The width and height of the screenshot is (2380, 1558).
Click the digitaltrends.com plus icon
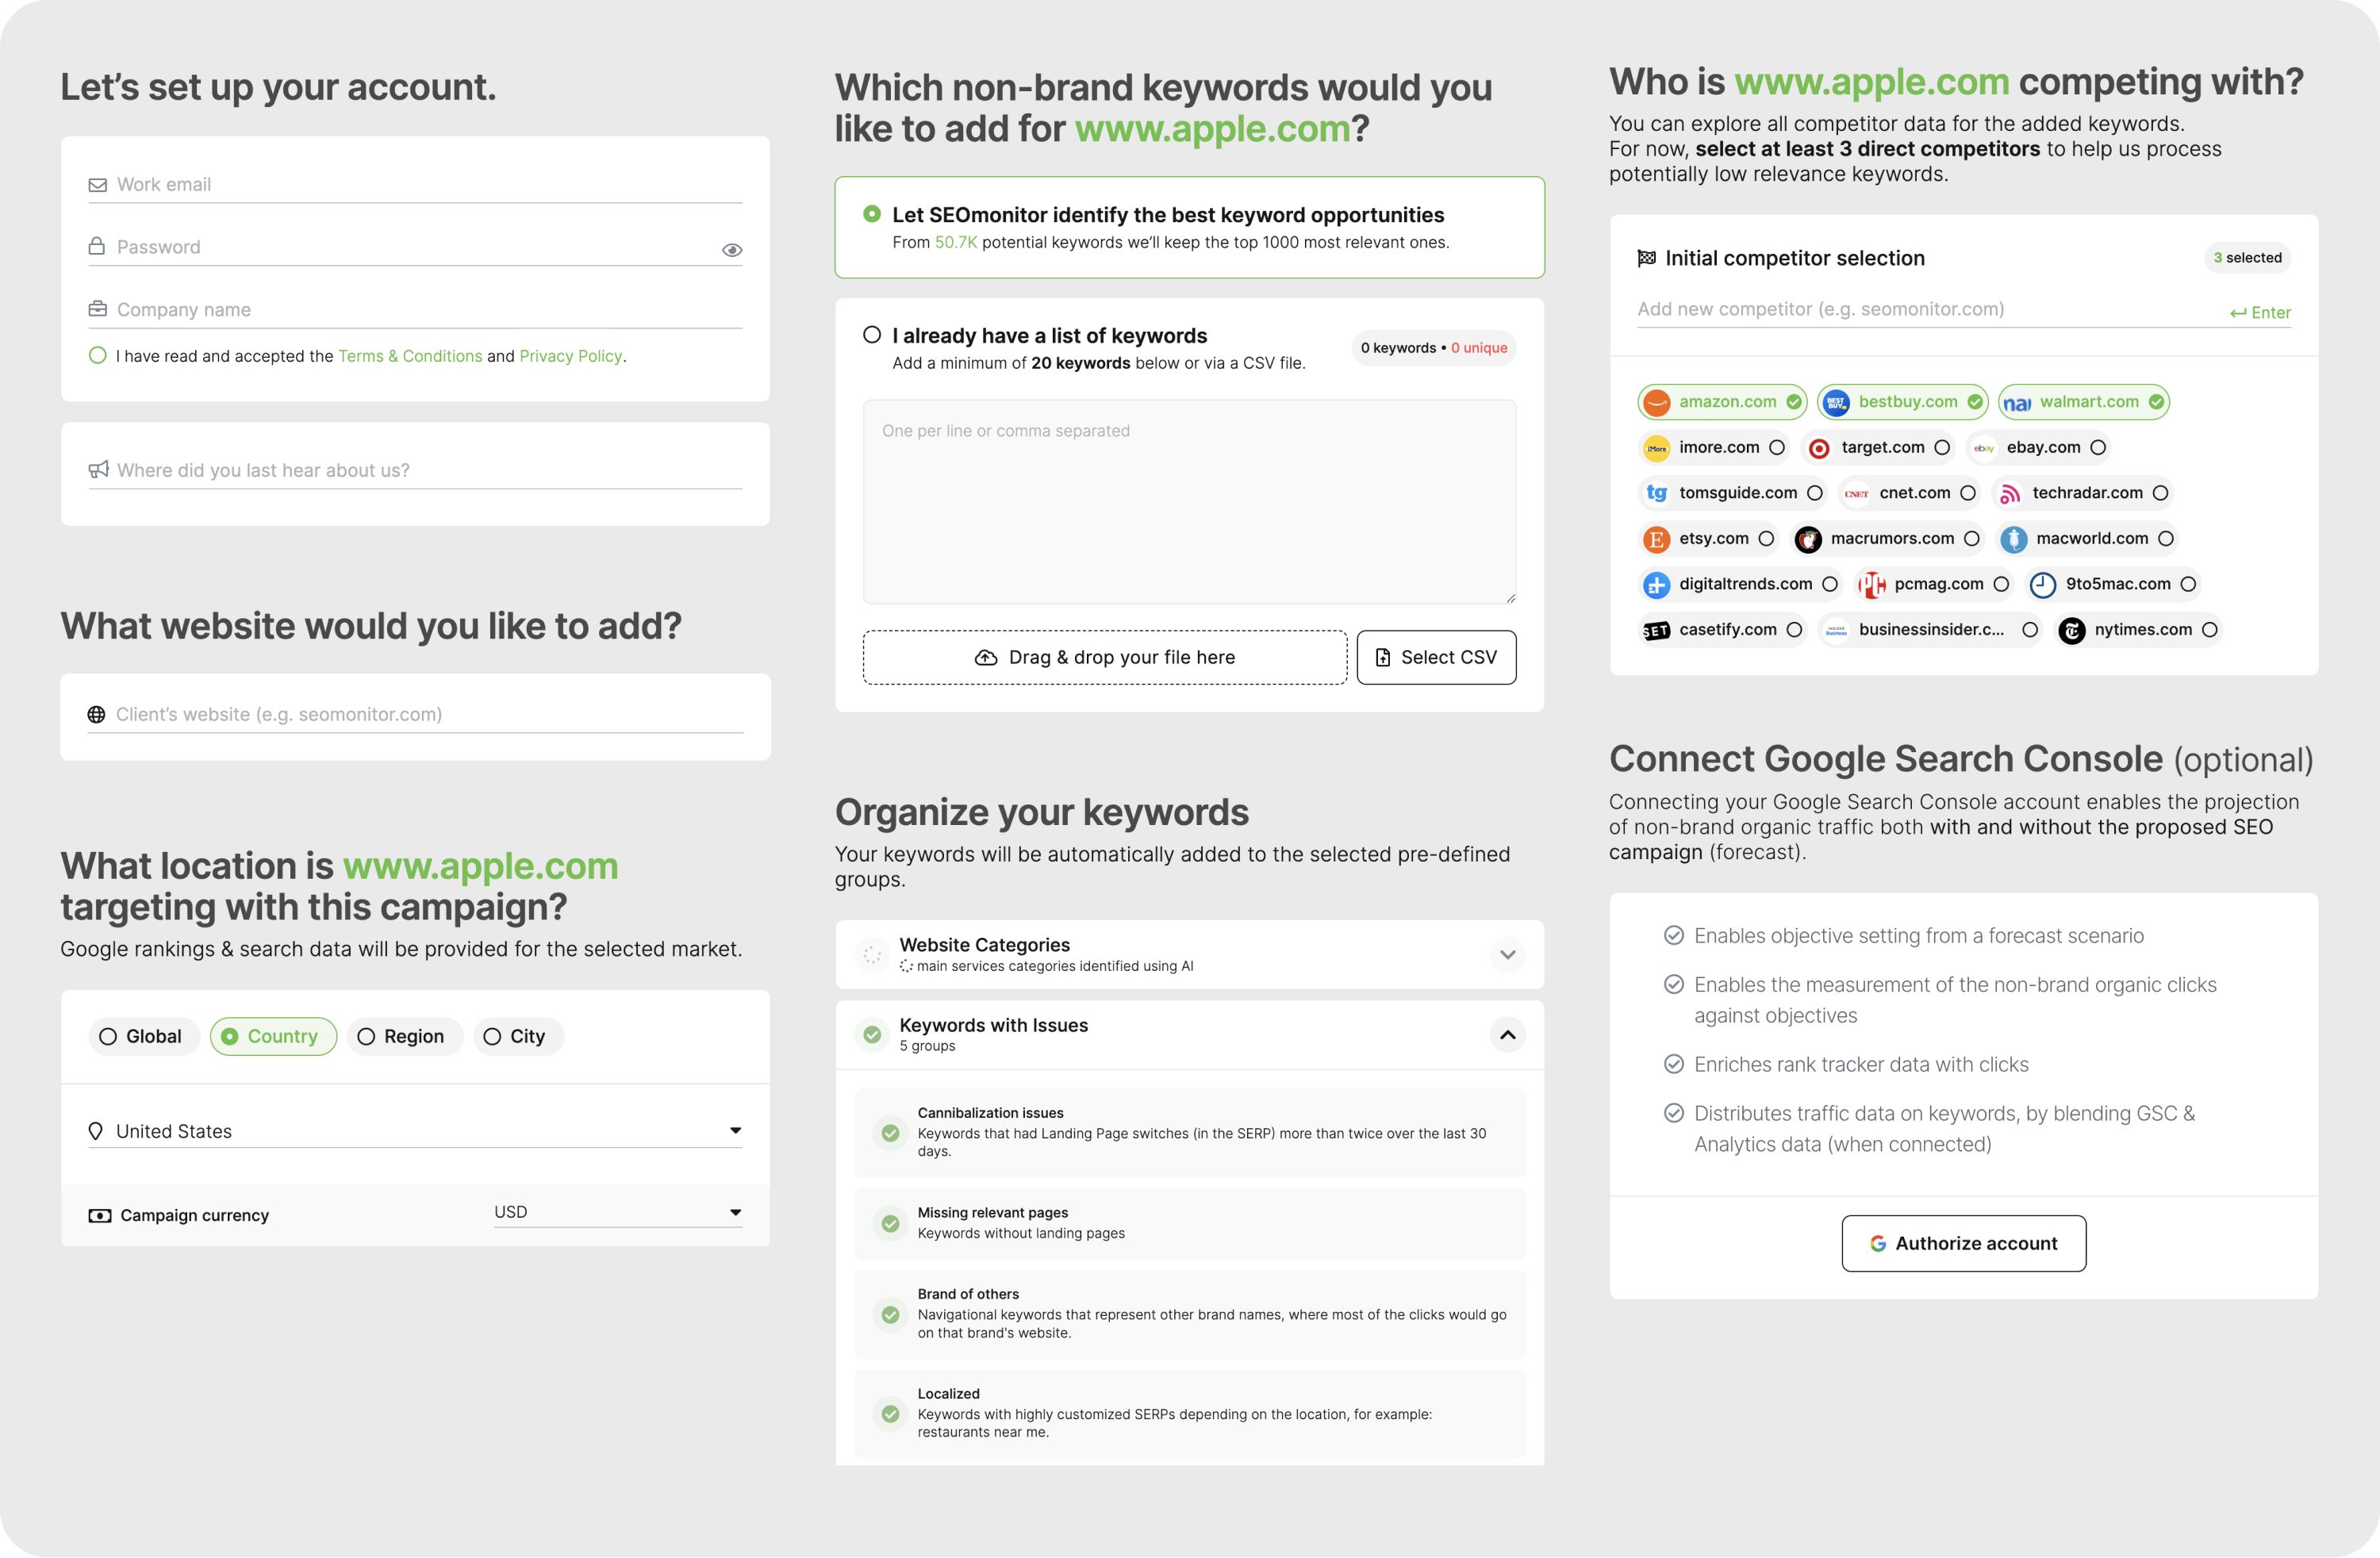click(1657, 584)
